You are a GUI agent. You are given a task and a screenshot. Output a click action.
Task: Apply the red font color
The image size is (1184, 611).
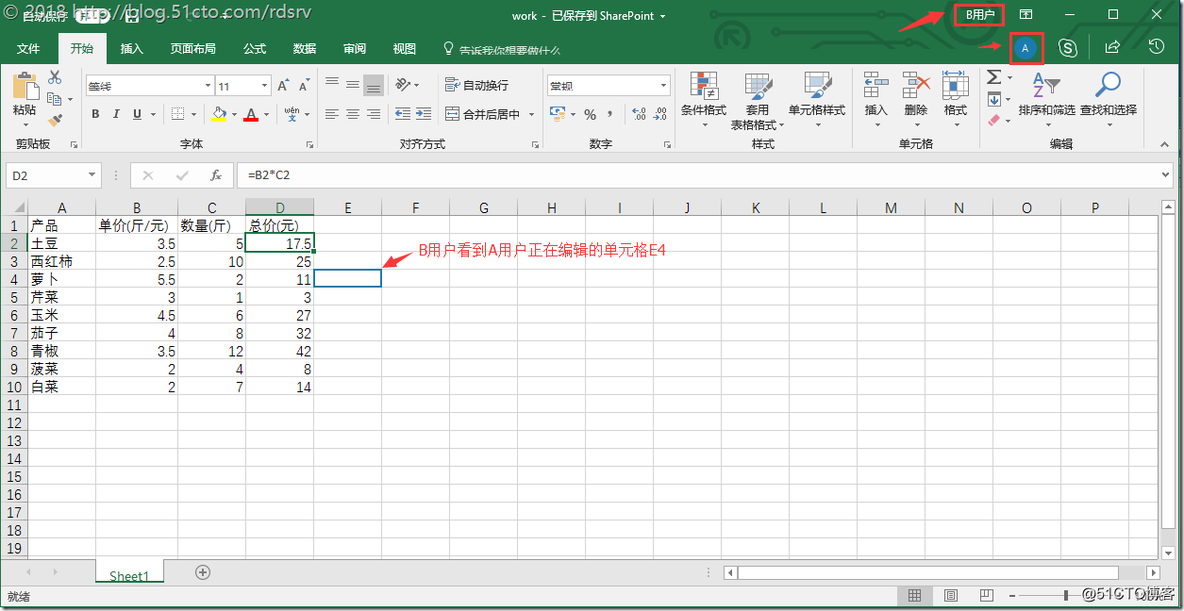click(x=252, y=114)
